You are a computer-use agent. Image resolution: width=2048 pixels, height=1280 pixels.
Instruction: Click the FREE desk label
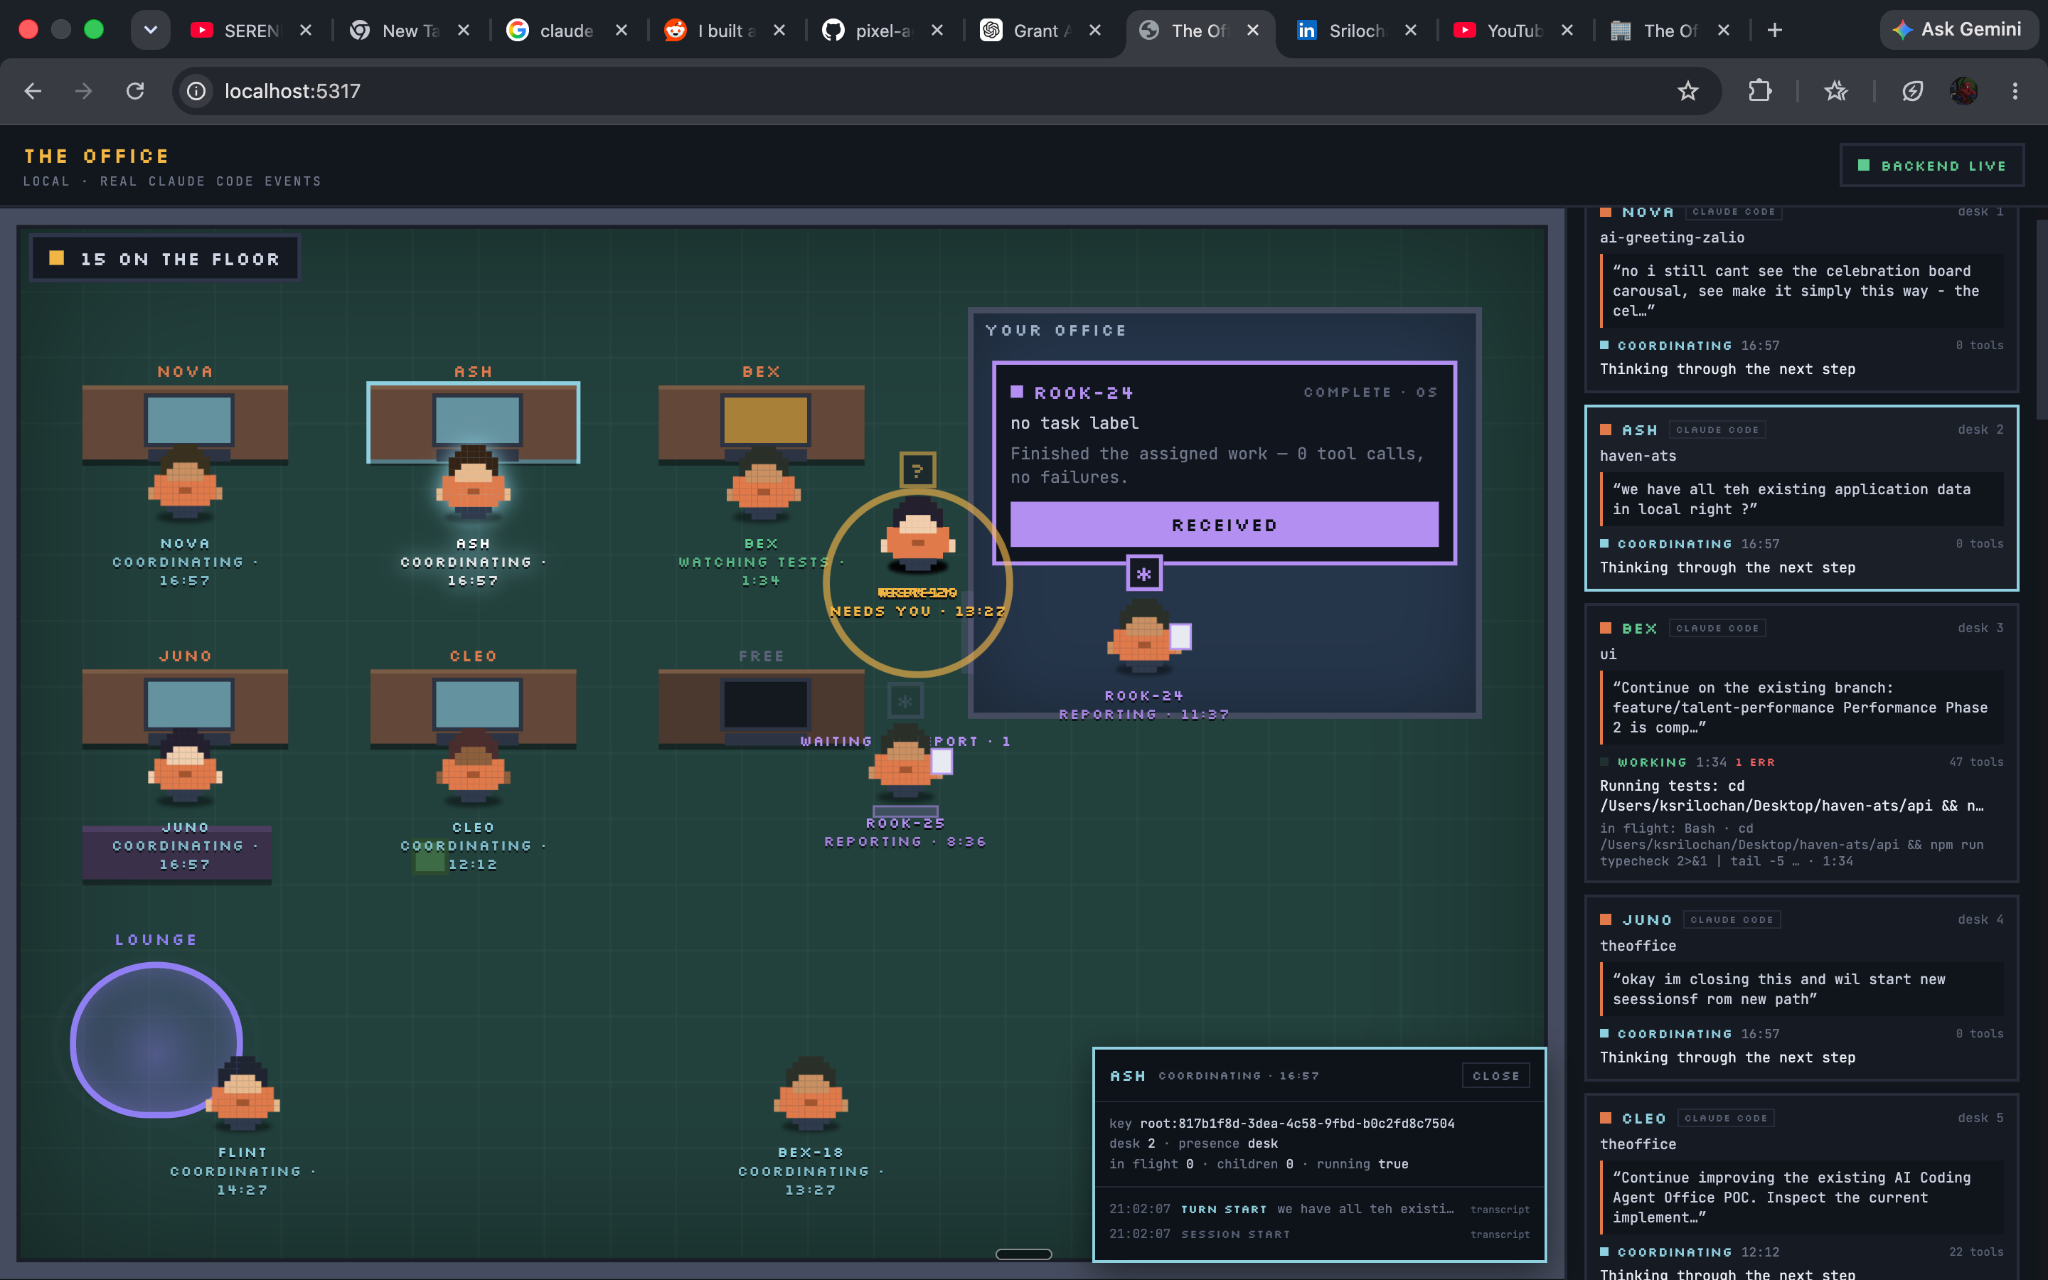pyautogui.click(x=761, y=656)
